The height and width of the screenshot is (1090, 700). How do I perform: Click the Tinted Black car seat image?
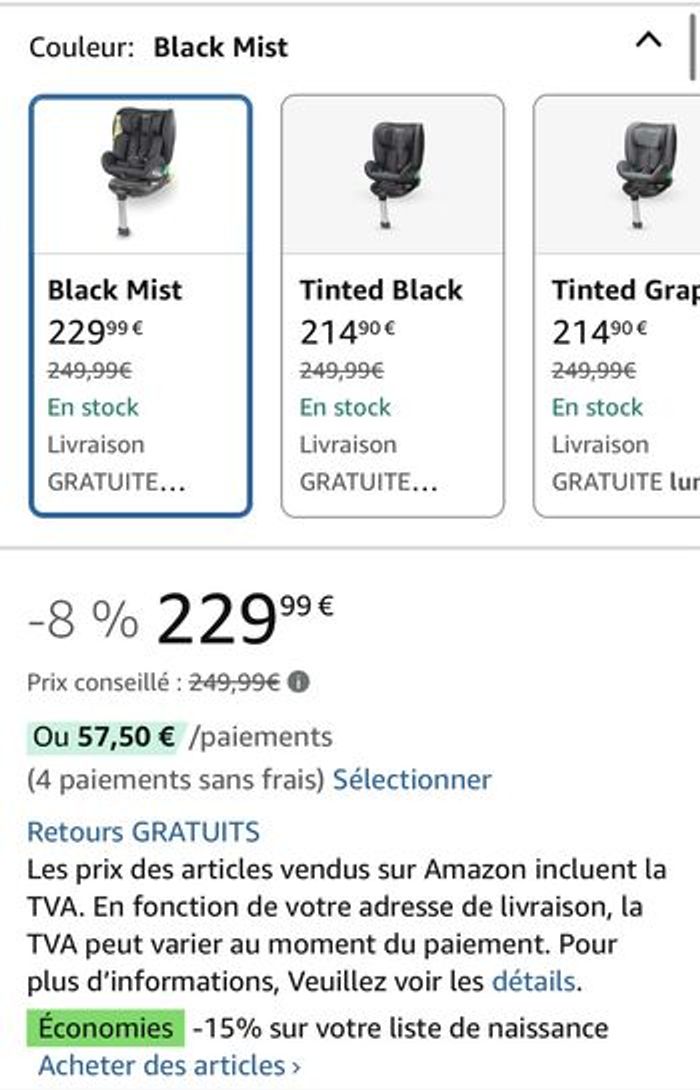(x=393, y=174)
